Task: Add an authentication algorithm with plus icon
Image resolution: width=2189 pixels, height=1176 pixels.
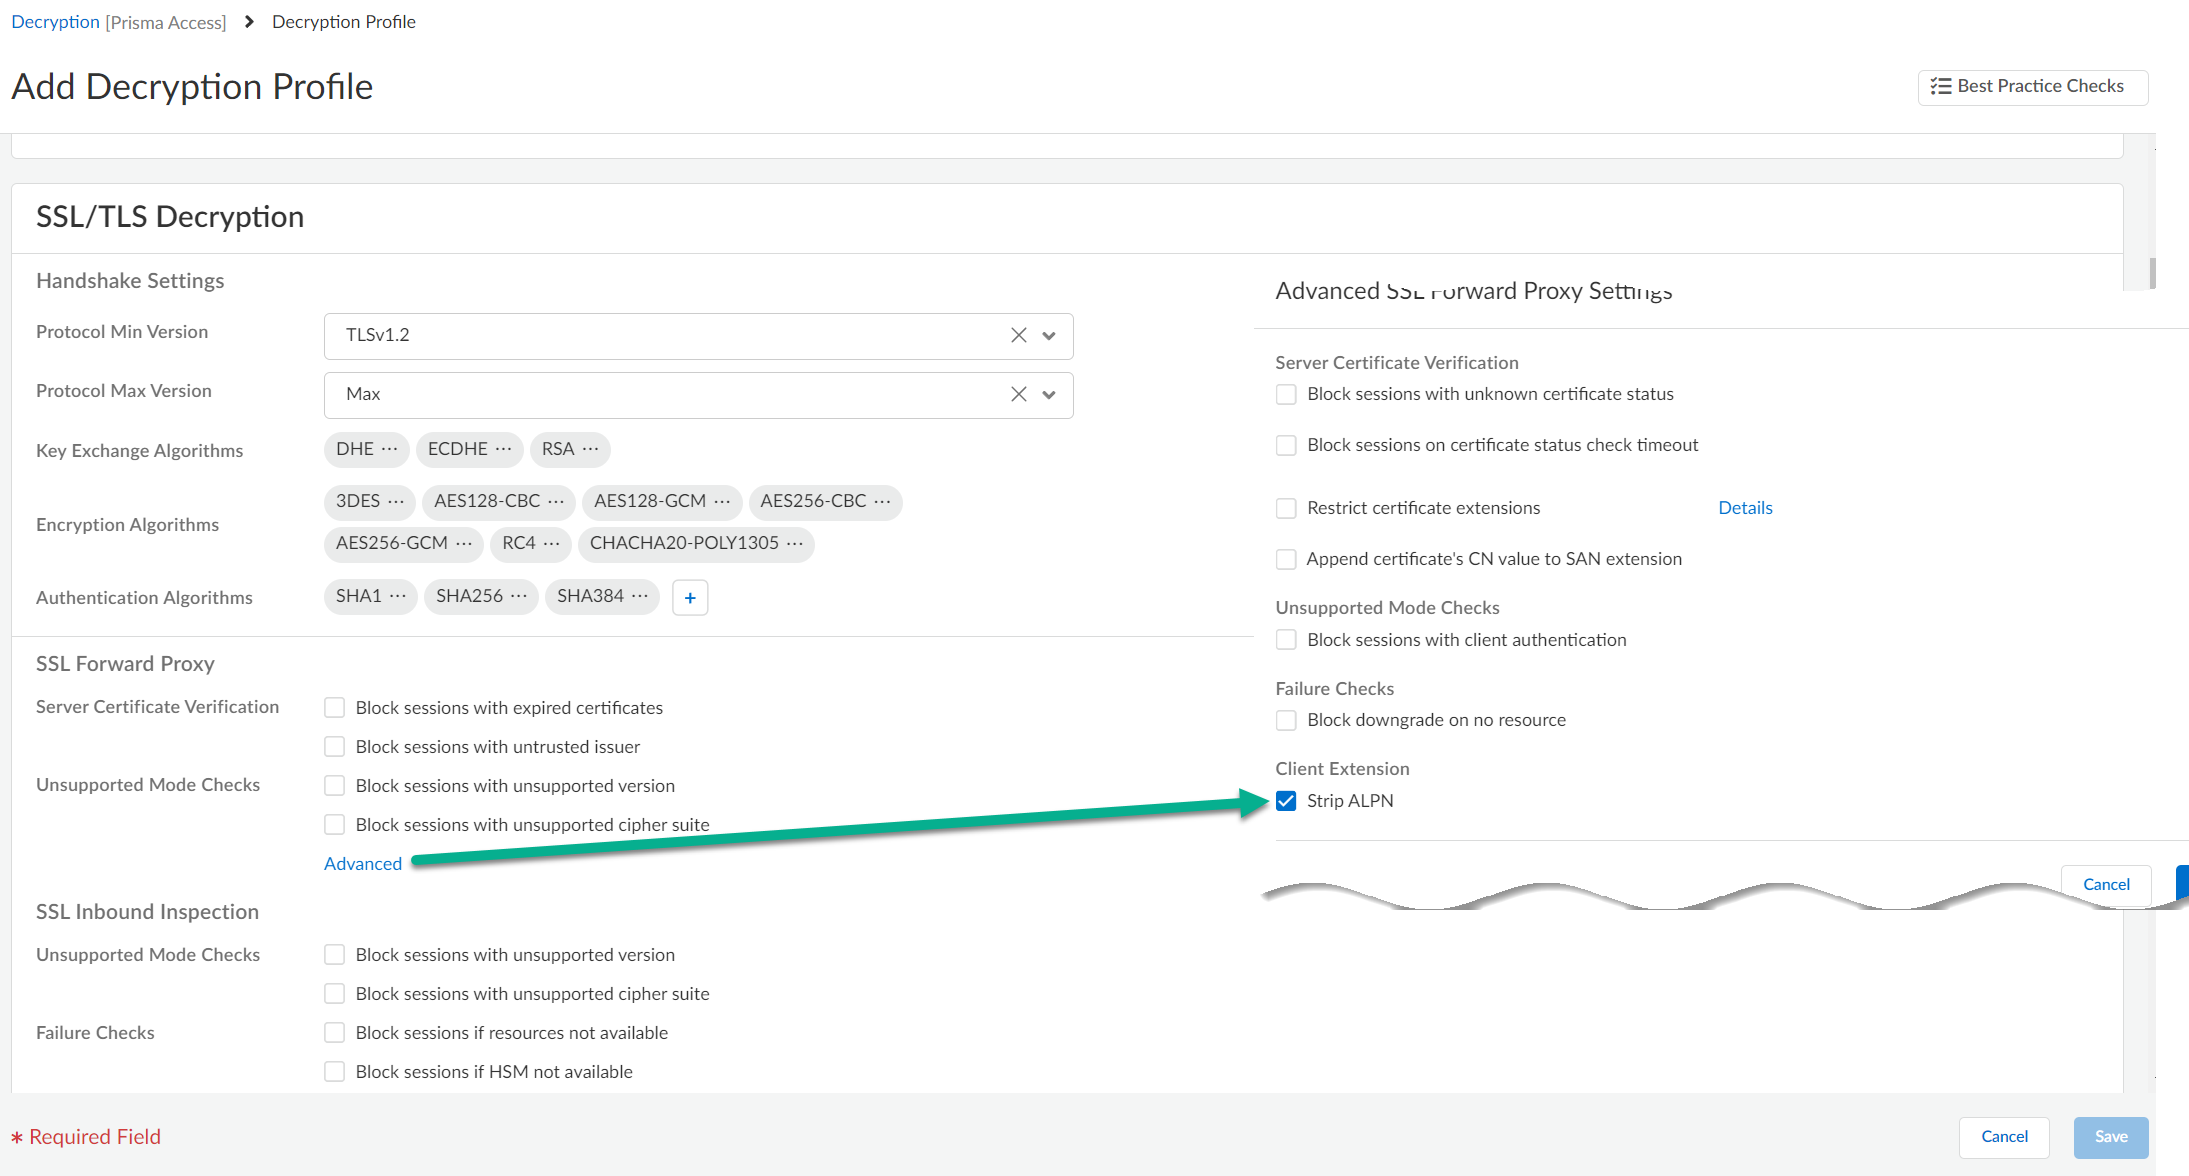Action: point(690,598)
